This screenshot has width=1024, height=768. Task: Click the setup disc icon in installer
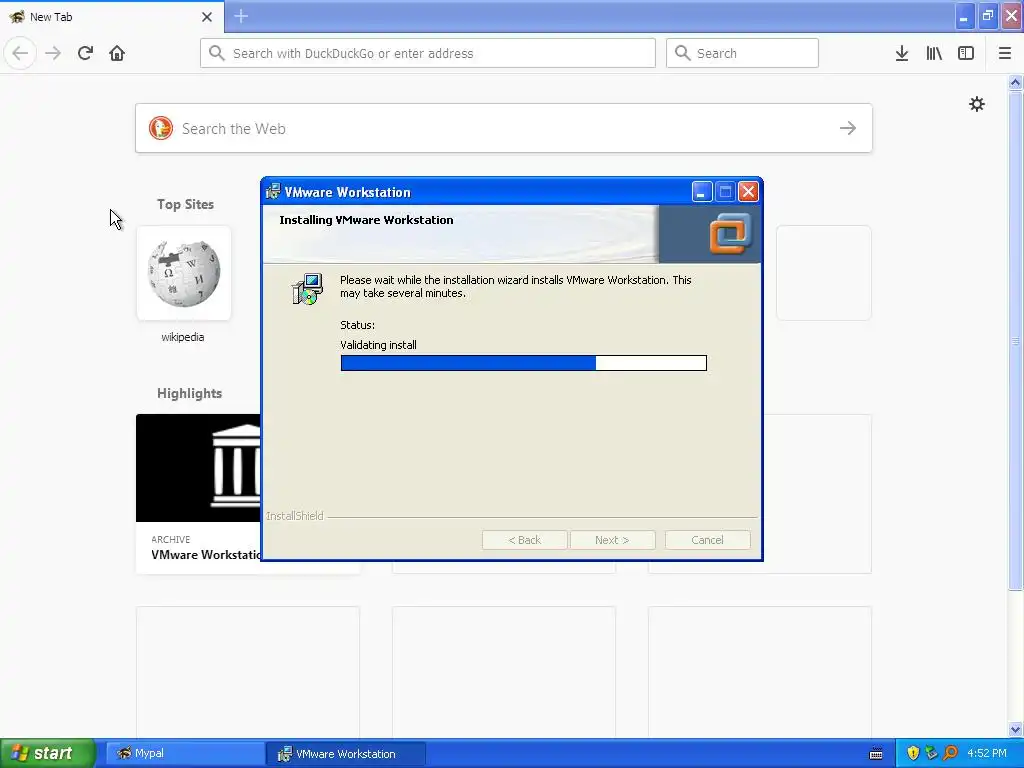[x=307, y=289]
